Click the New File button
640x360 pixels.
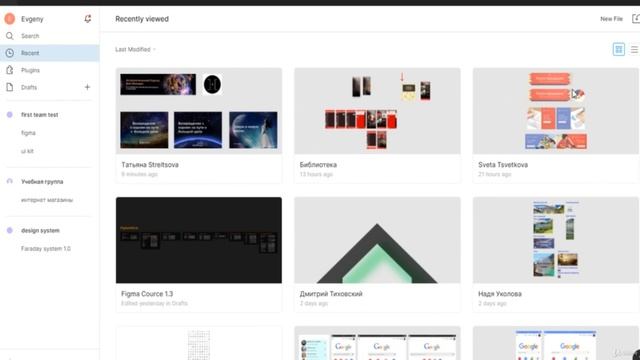tap(611, 19)
